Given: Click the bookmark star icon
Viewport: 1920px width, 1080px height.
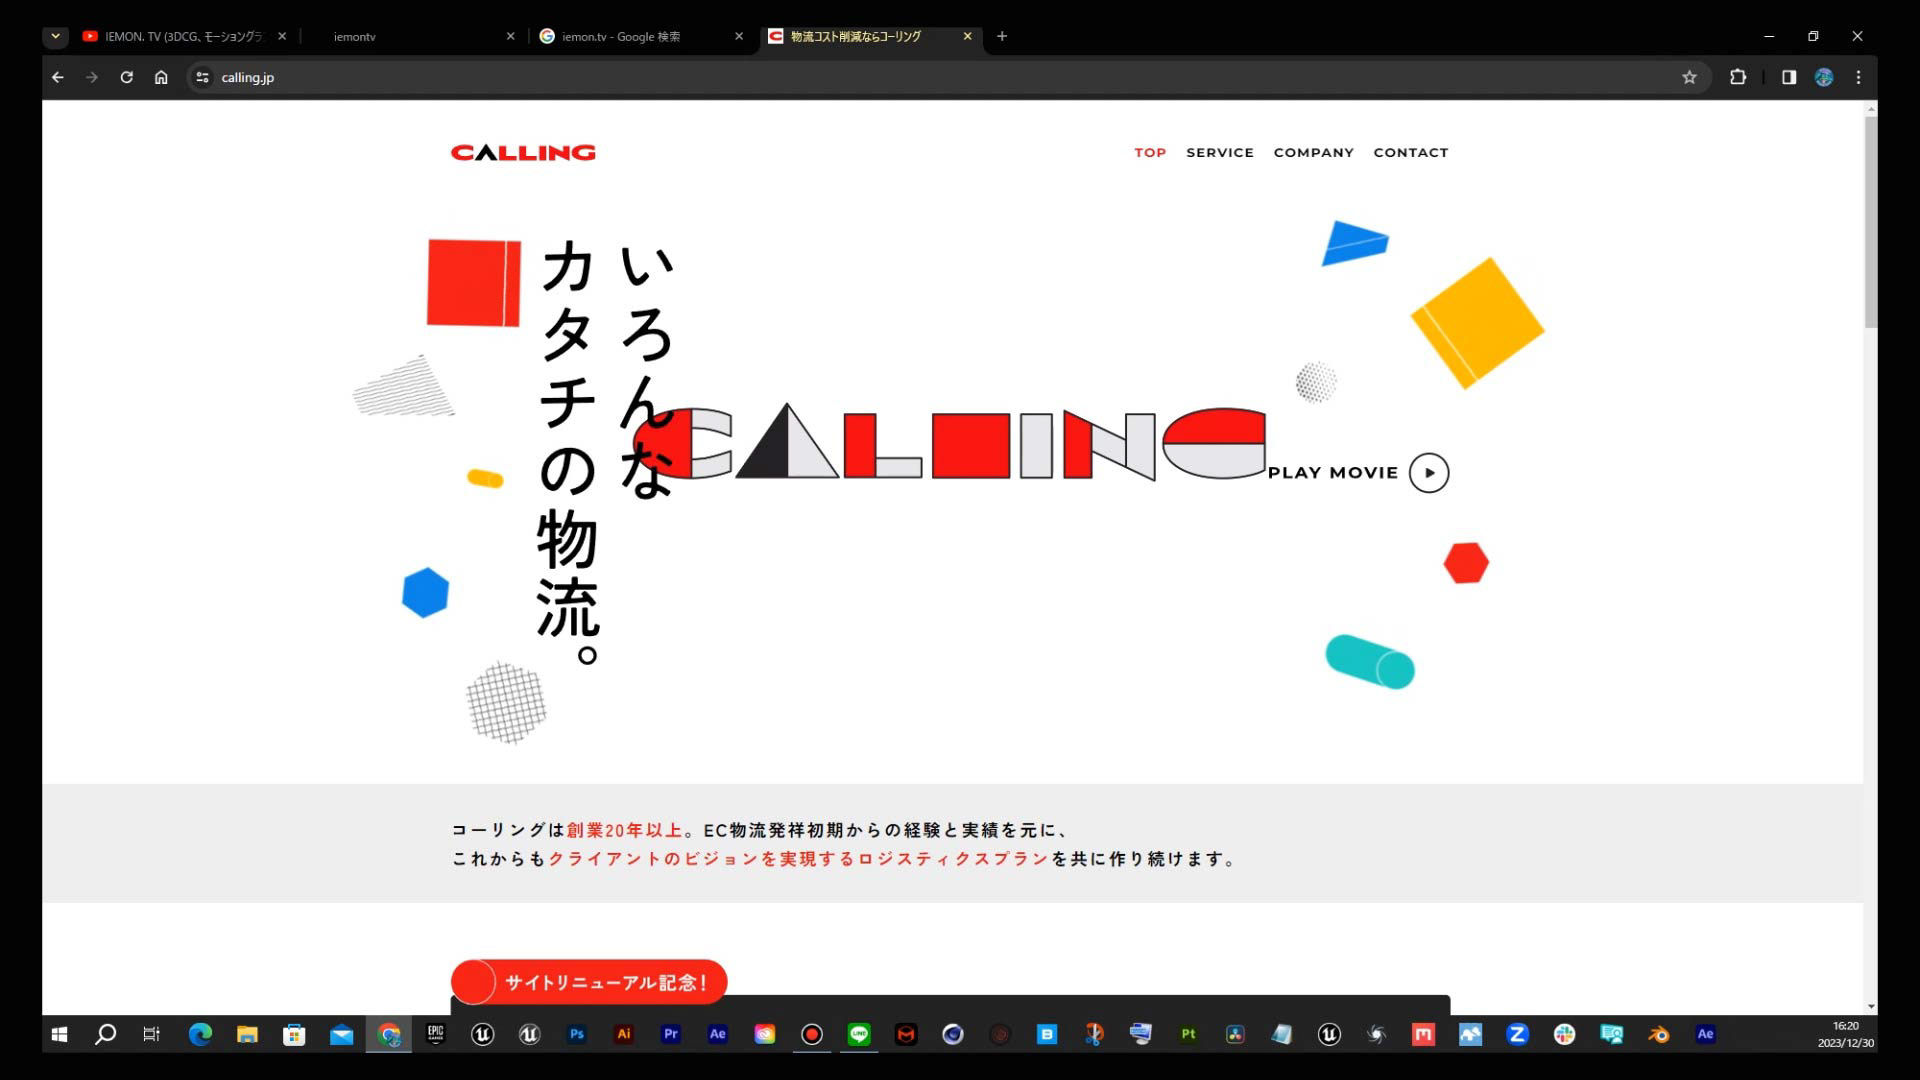Looking at the screenshot, I should 1689,77.
